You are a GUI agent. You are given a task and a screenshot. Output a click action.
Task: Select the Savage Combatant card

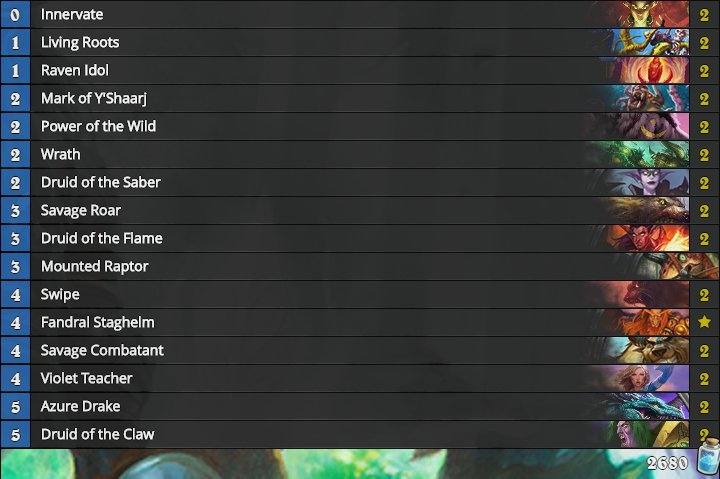[300, 350]
